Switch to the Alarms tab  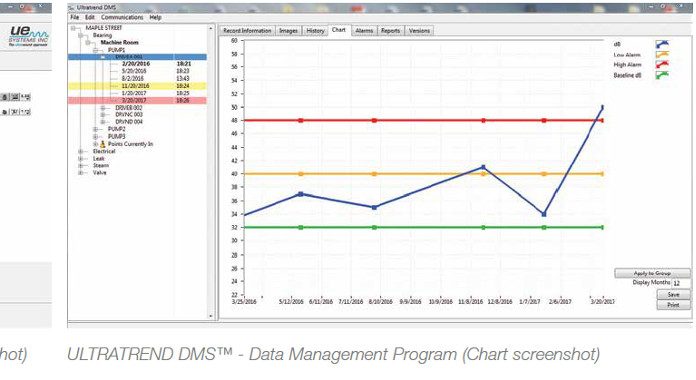click(364, 31)
